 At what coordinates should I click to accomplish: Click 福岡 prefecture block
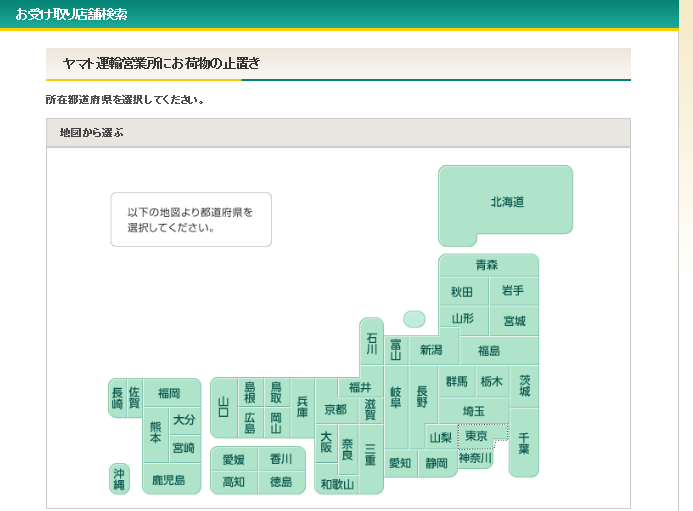point(169,393)
